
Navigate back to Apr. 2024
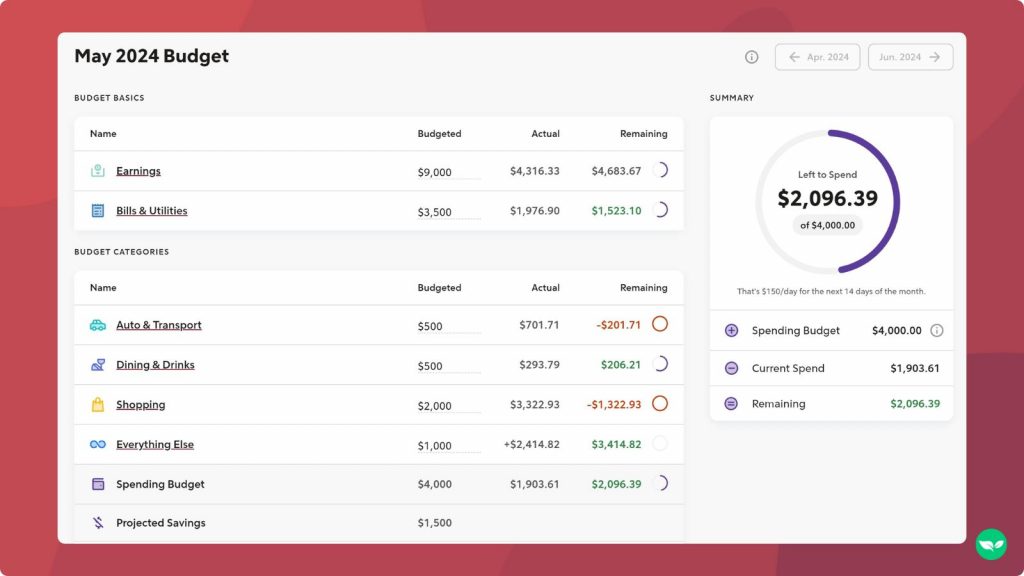(817, 57)
